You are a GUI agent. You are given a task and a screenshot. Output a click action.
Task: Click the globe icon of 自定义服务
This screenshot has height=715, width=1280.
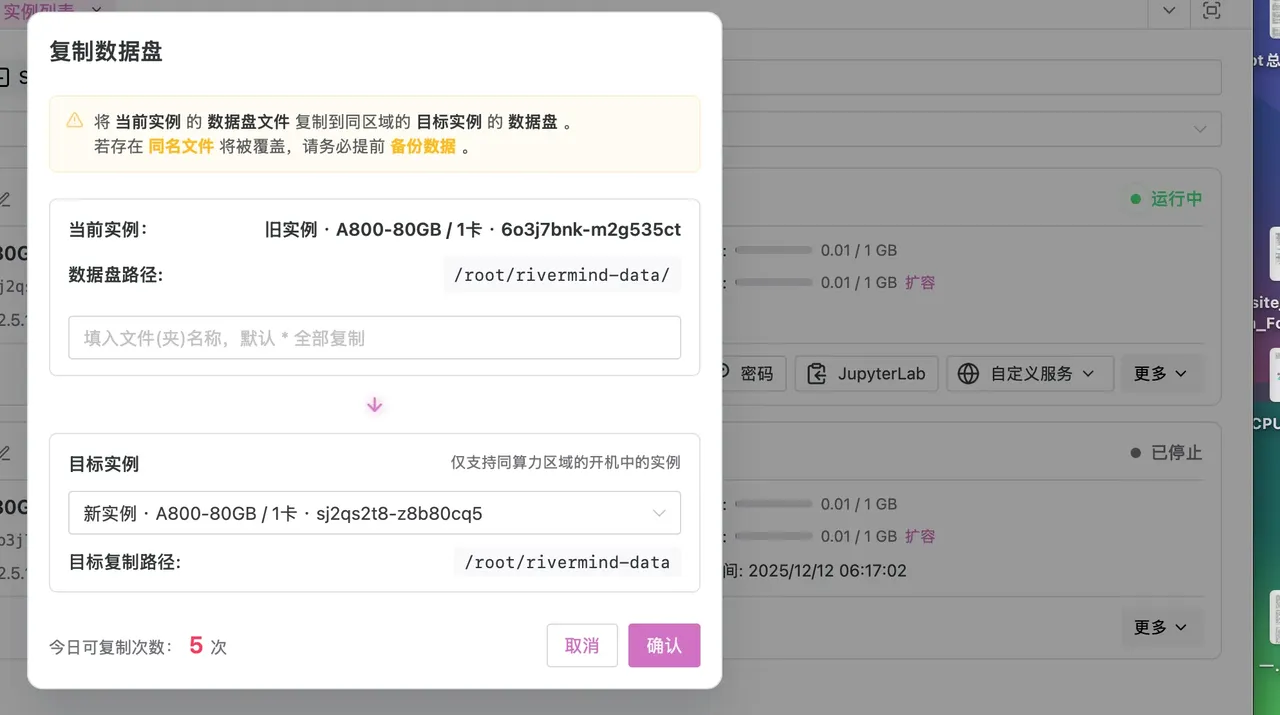pos(968,373)
